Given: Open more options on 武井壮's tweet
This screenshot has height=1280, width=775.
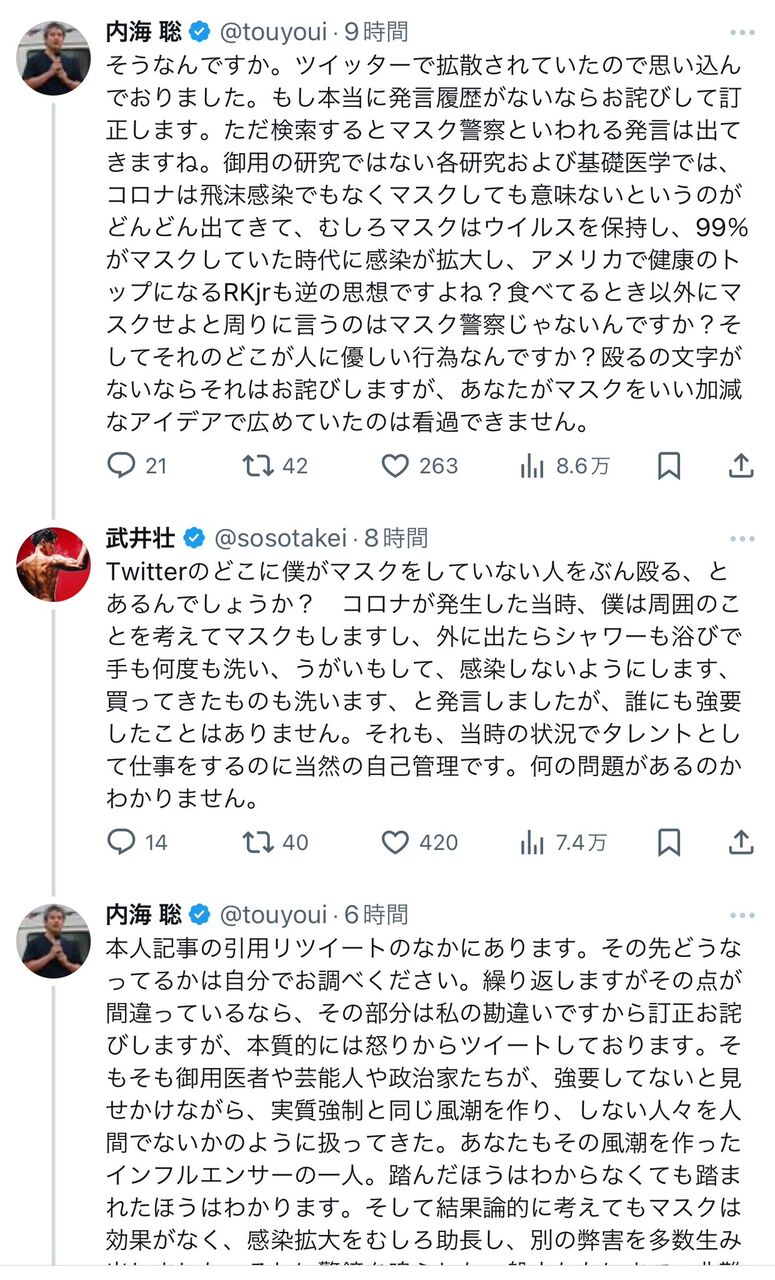Looking at the screenshot, I should tap(741, 538).
